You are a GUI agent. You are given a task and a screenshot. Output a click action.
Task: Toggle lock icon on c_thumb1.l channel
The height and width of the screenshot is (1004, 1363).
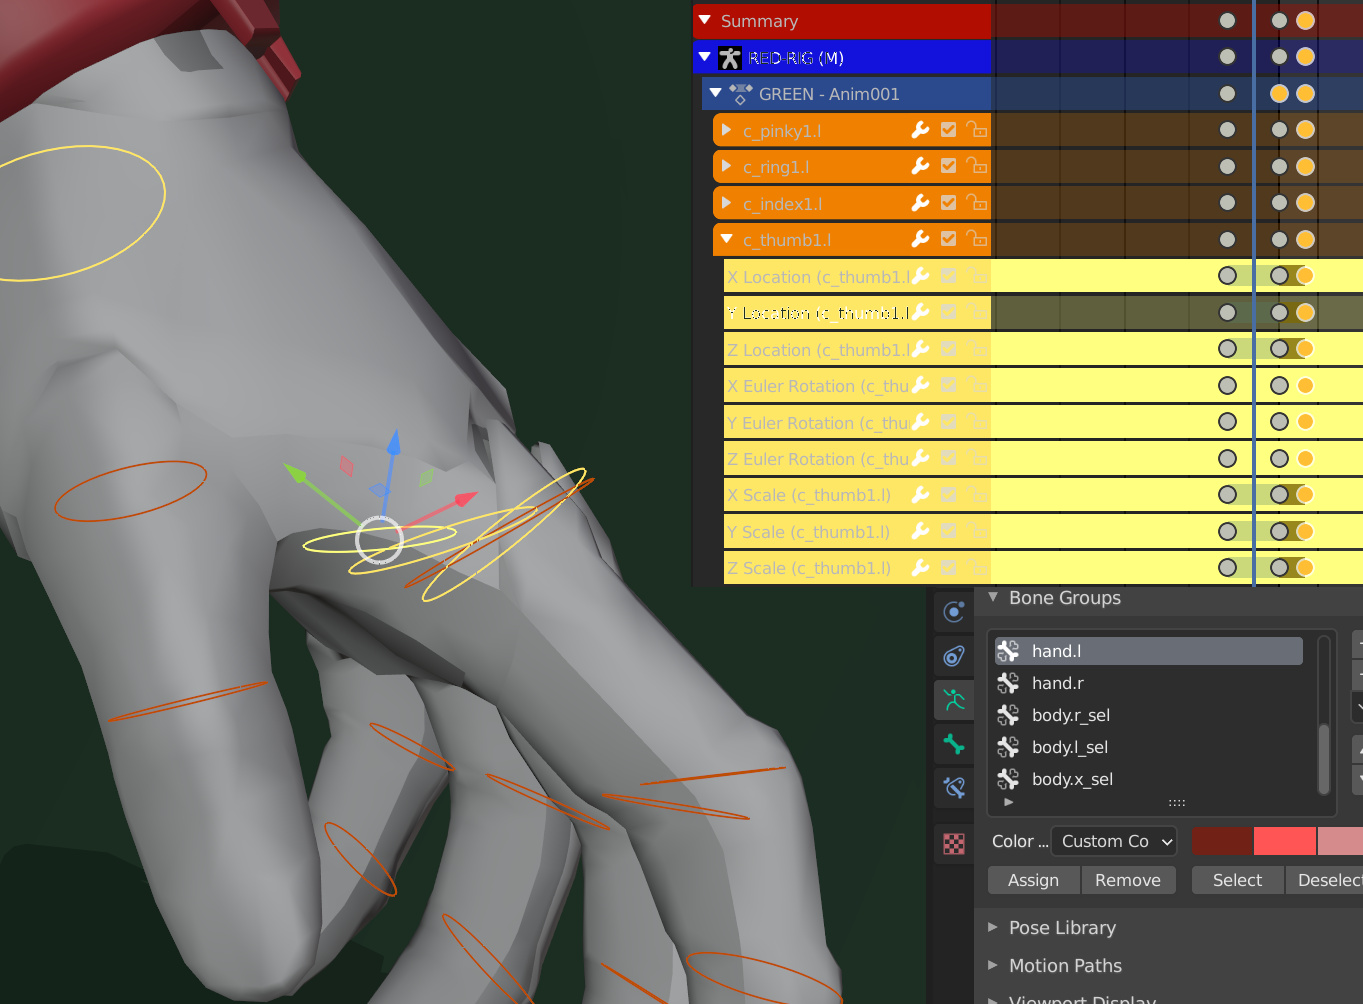point(977,239)
